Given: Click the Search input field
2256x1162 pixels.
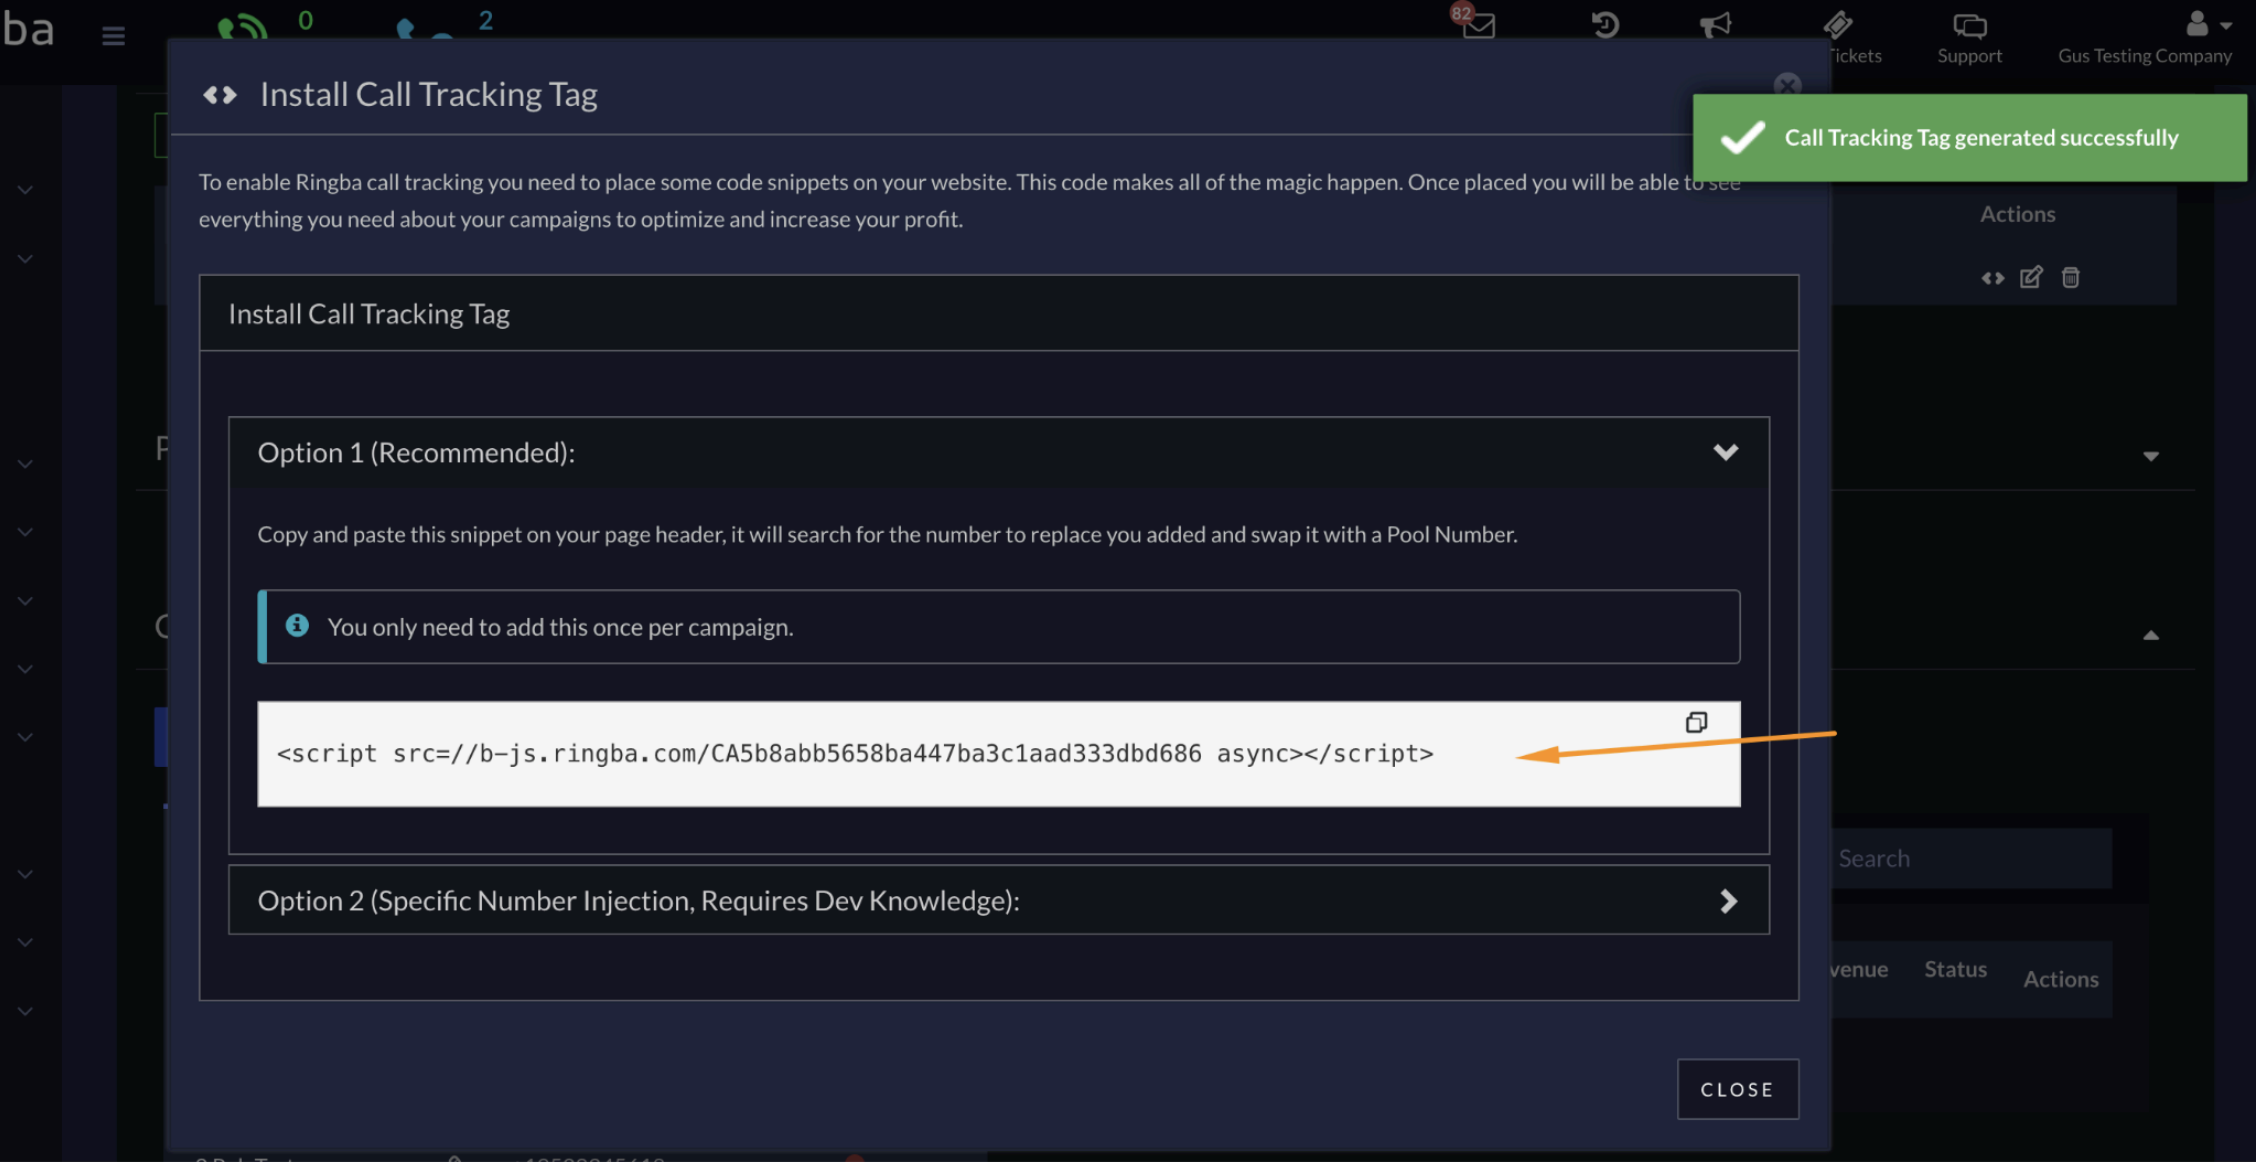Looking at the screenshot, I should 1968,858.
